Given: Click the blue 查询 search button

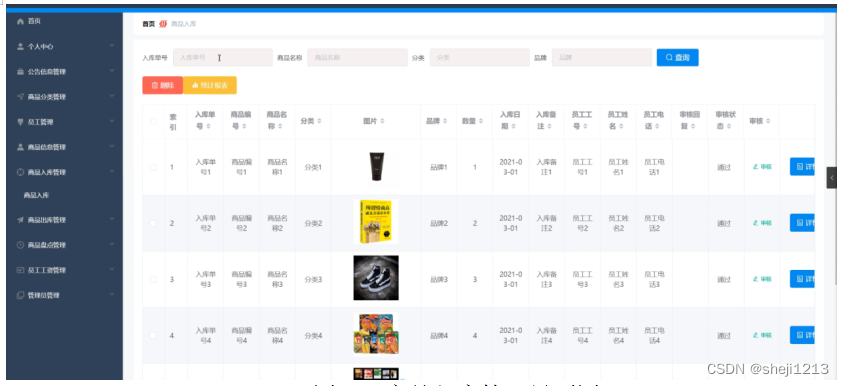Looking at the screenshot, I should tap(678, 57).
